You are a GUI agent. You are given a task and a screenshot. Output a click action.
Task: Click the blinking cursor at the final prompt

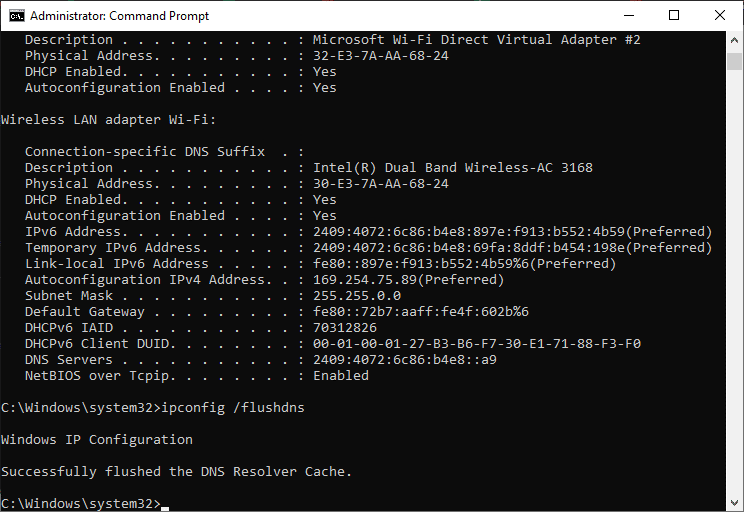point(165,504)
